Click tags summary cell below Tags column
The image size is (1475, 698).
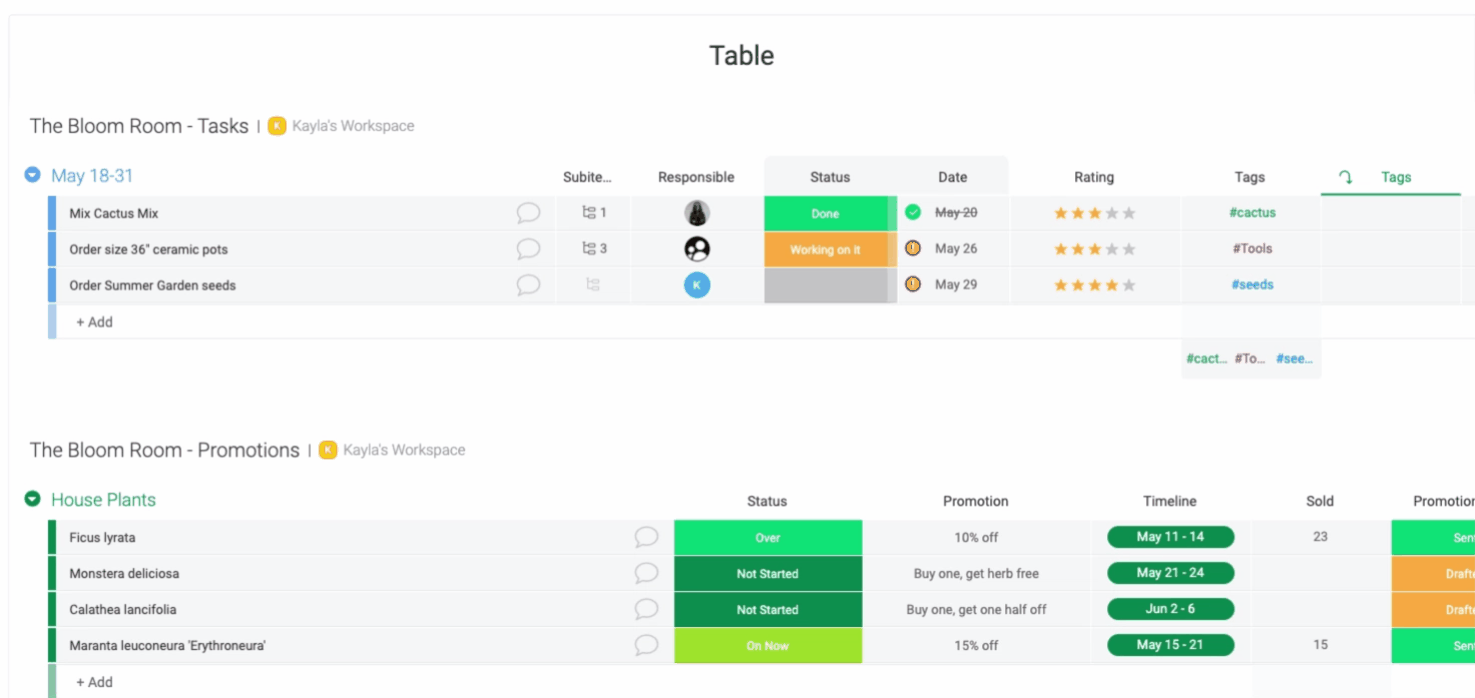(x=1251, y=358)
